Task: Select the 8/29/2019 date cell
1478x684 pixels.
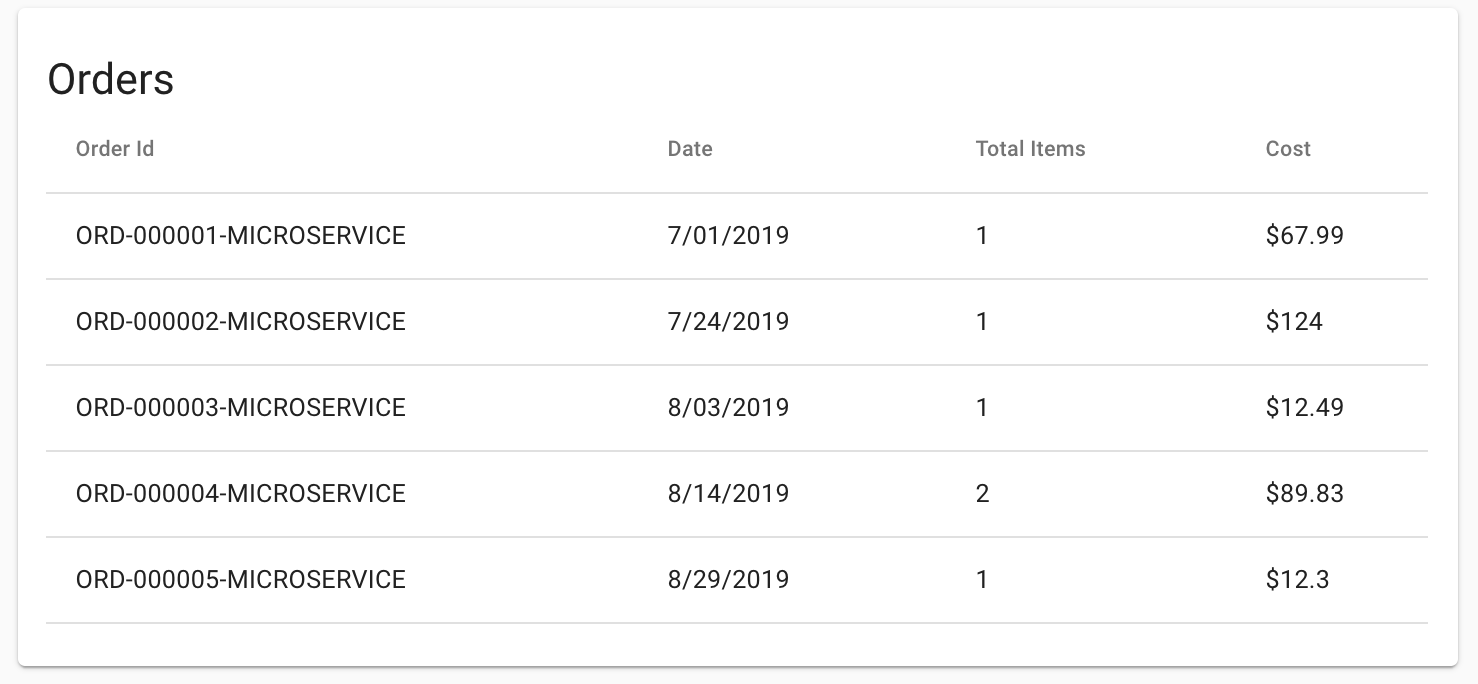Action: [728, 580]
